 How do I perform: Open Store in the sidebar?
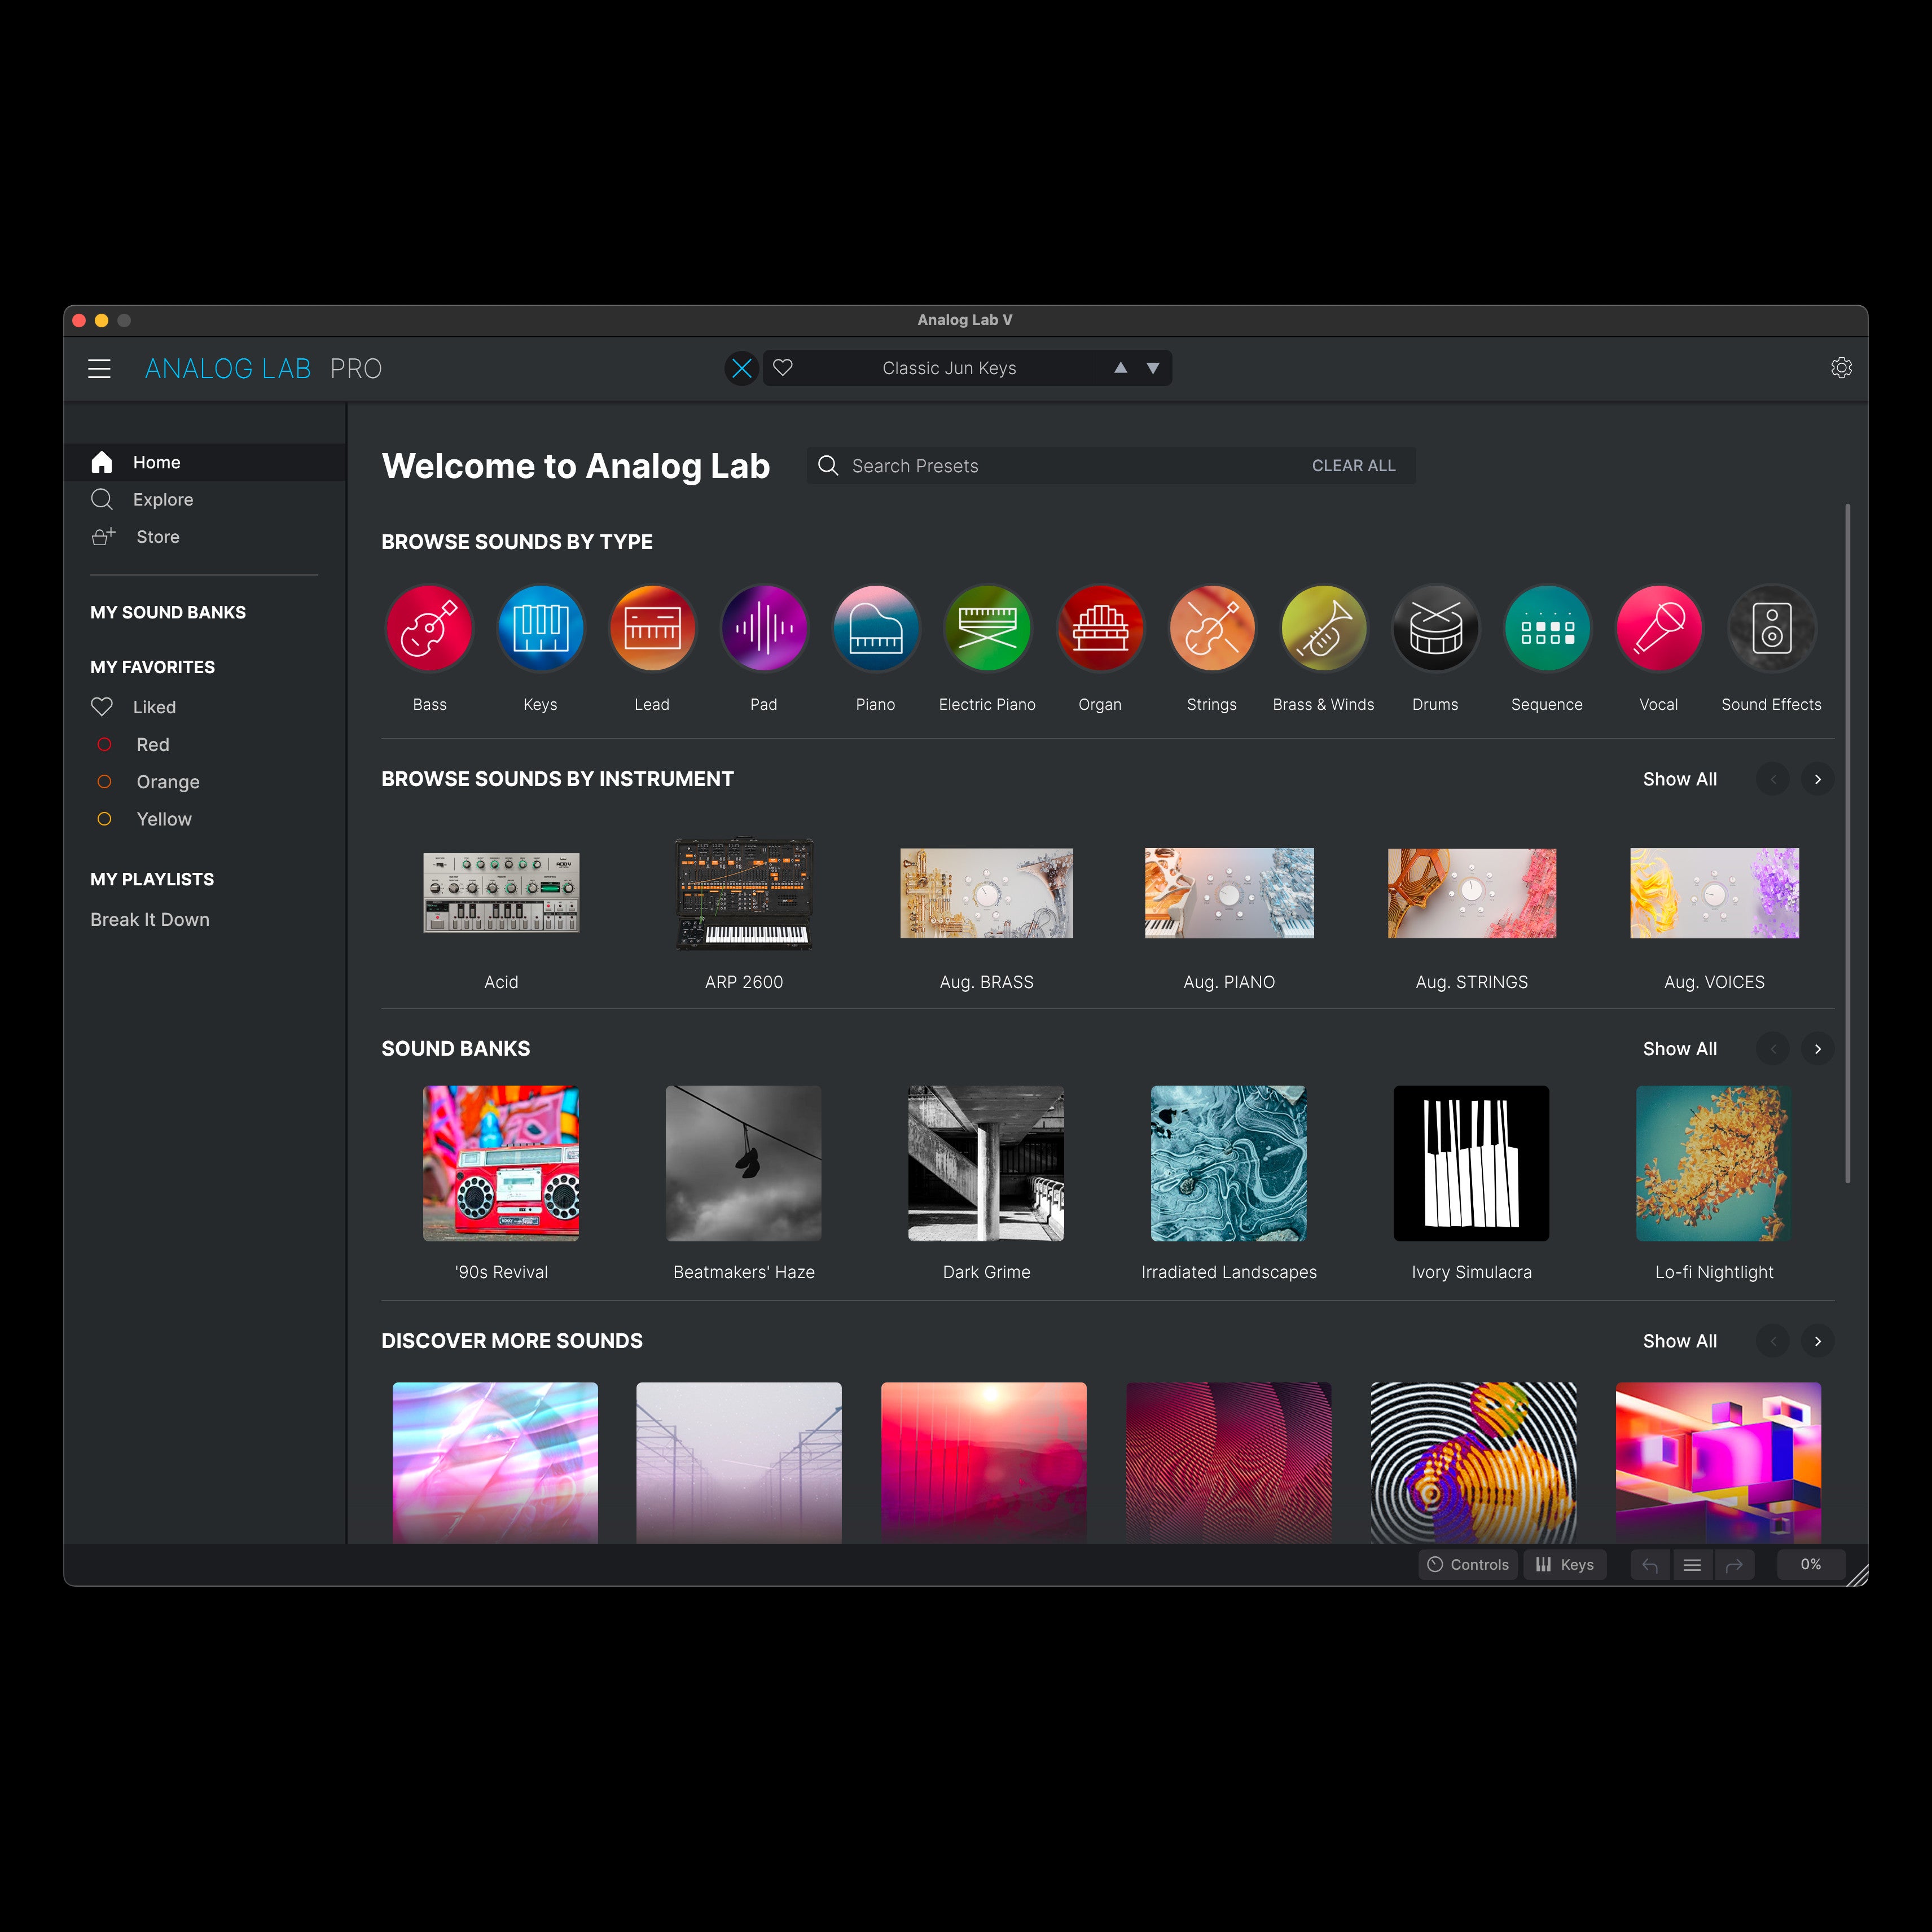point(205,537)
